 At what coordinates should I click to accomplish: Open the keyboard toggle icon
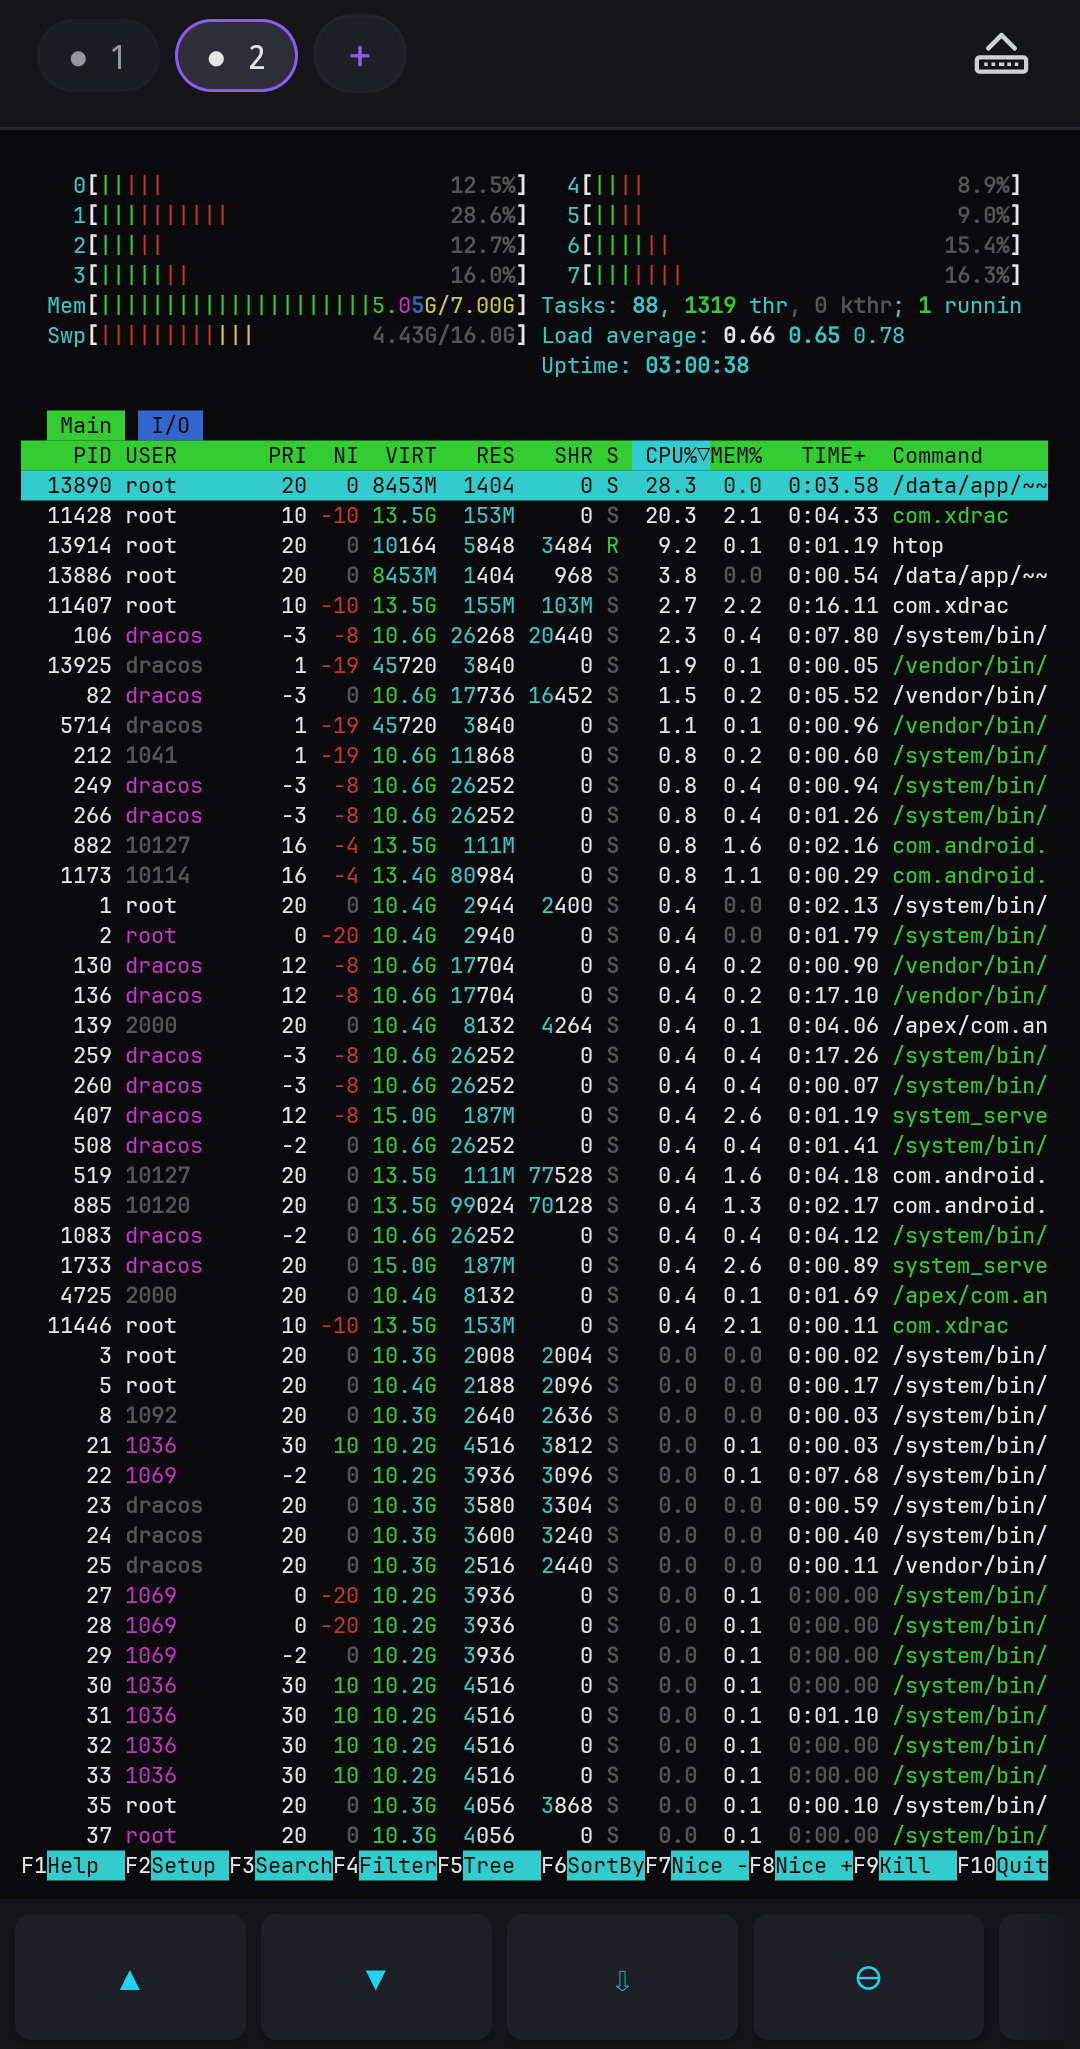(x=1001, y=55)
